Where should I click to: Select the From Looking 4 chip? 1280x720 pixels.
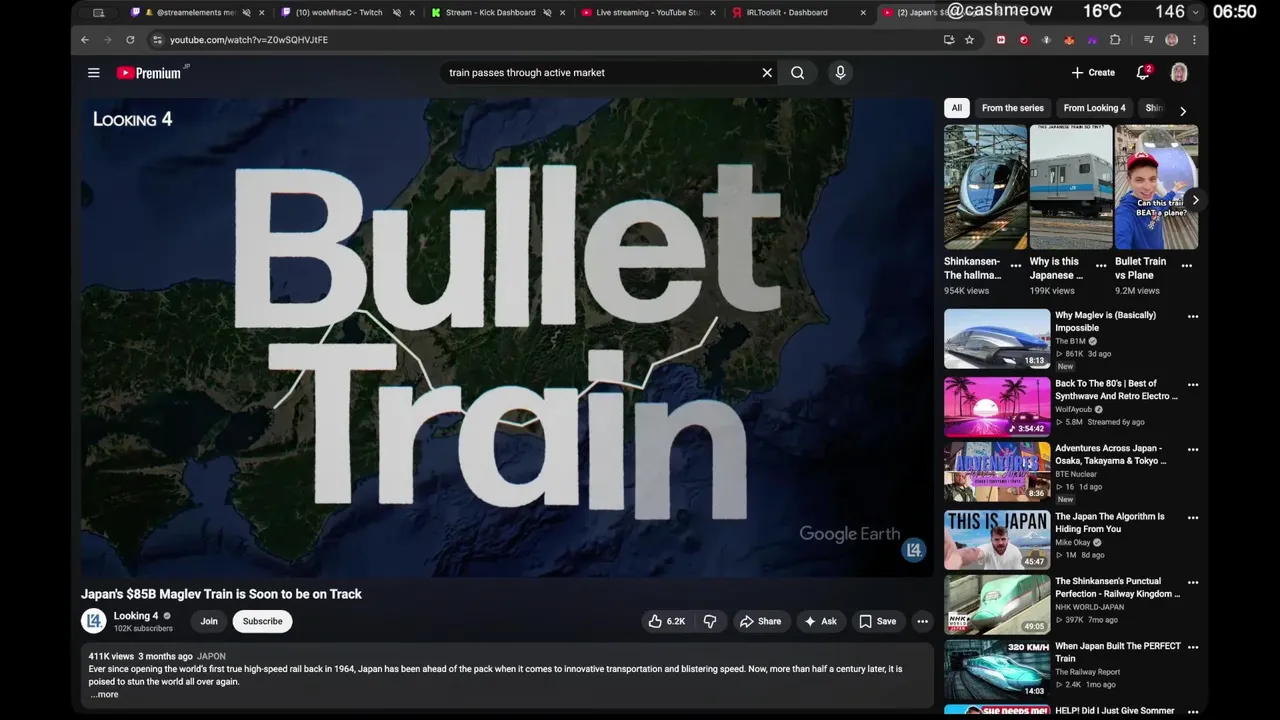1094,108
